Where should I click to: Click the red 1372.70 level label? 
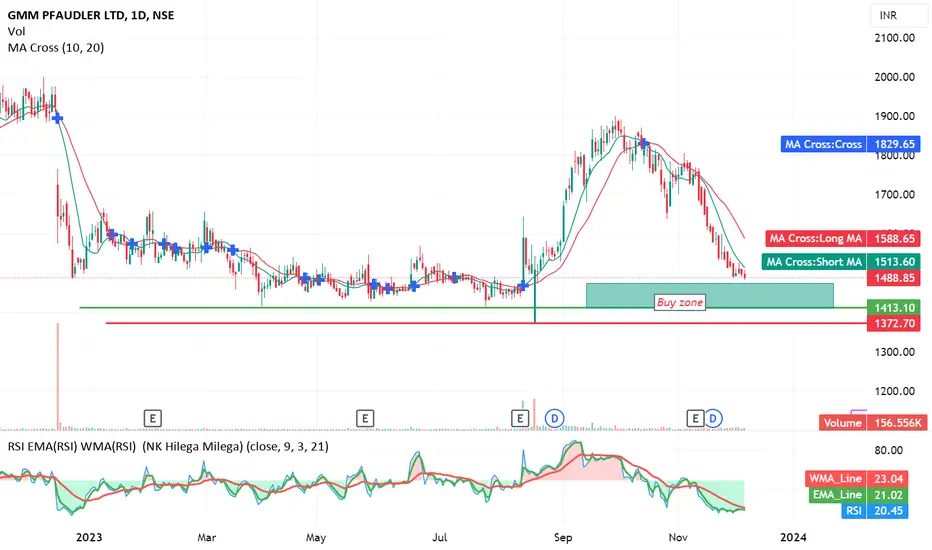(x=894, y=323)
